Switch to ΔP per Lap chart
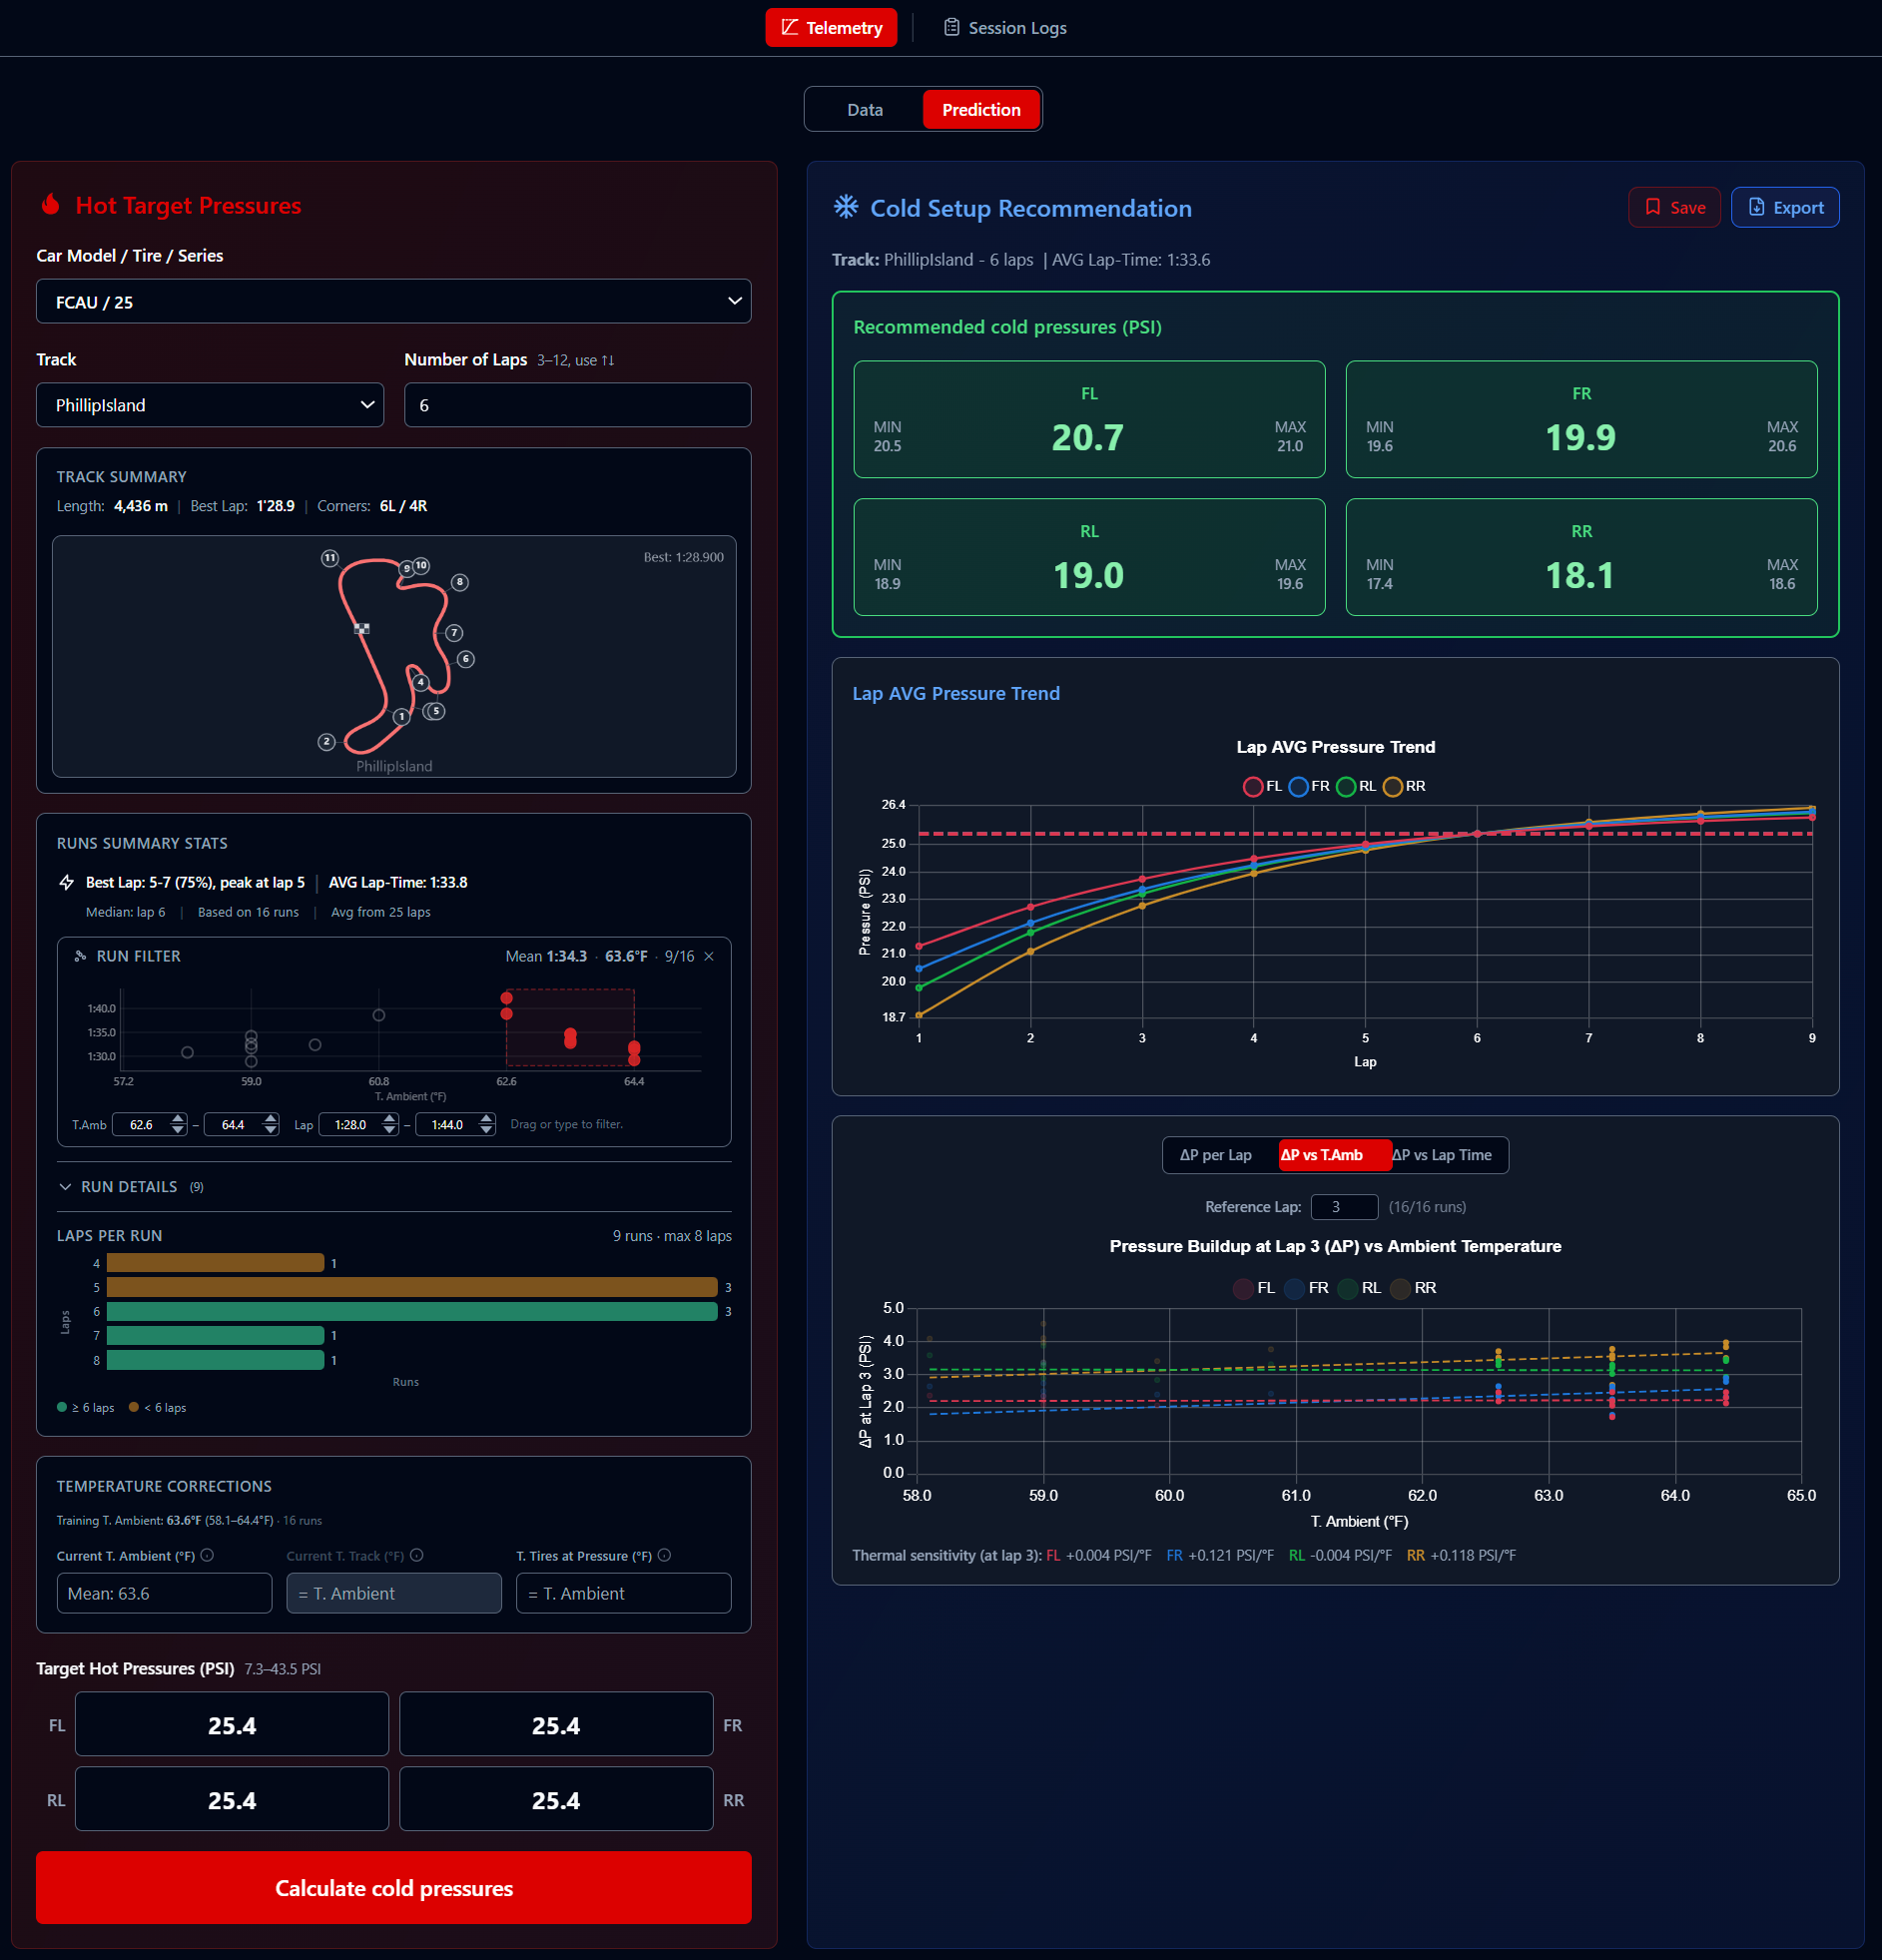Screen dimensions: 1882x1960 click(1214, 1155)
